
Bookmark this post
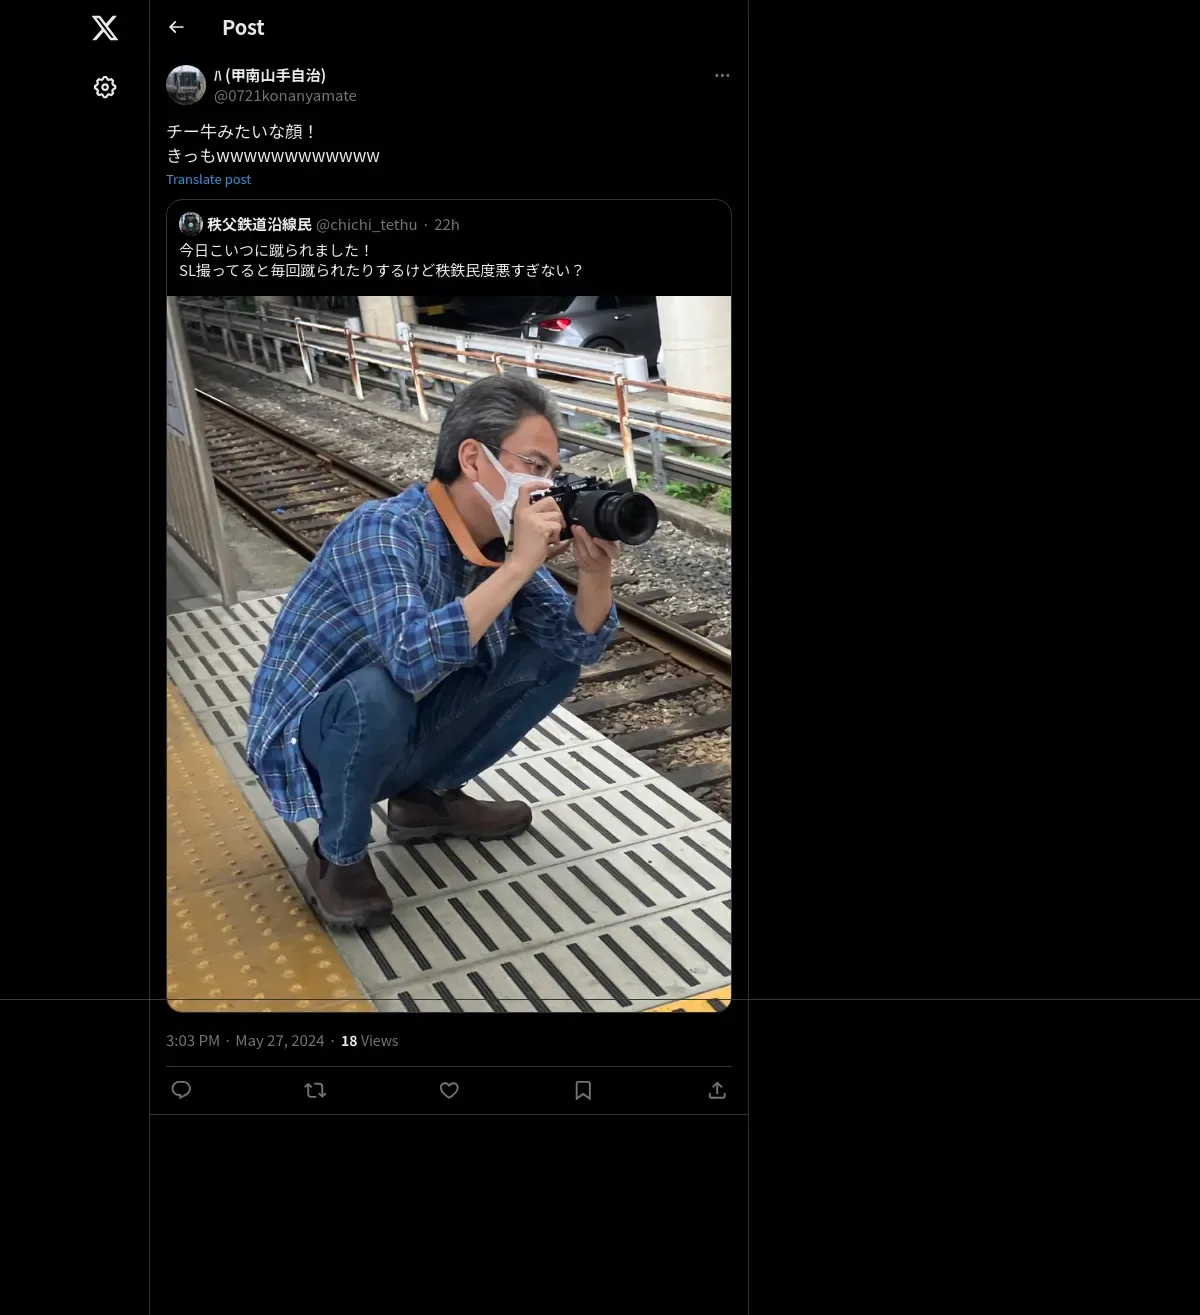point(583,1090)
